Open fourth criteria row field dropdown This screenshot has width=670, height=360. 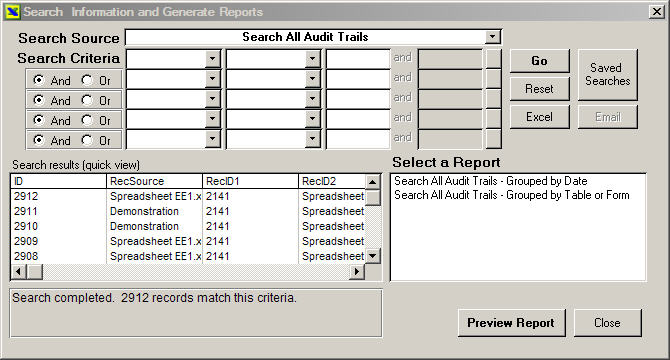[x=212, y=118]
